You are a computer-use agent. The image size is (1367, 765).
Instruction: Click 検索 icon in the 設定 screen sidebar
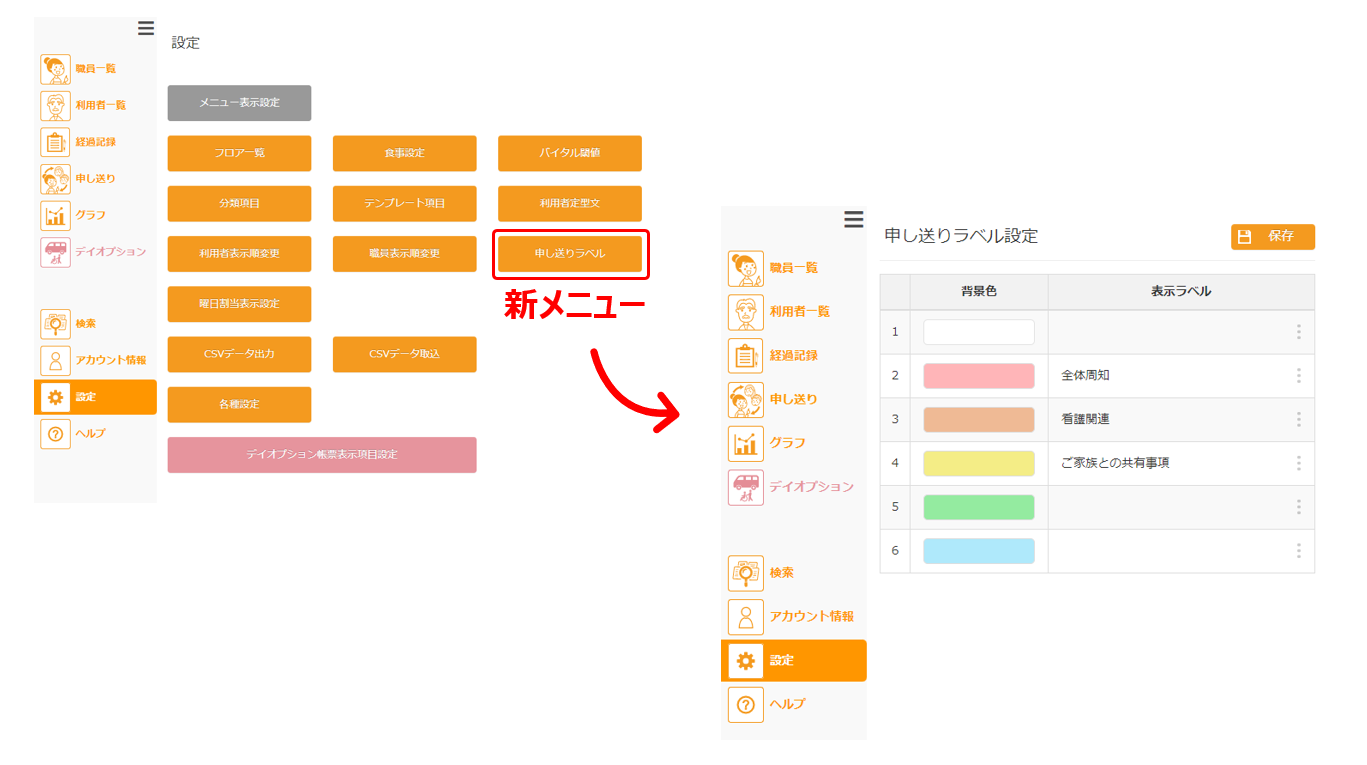(x=56, y=324)
